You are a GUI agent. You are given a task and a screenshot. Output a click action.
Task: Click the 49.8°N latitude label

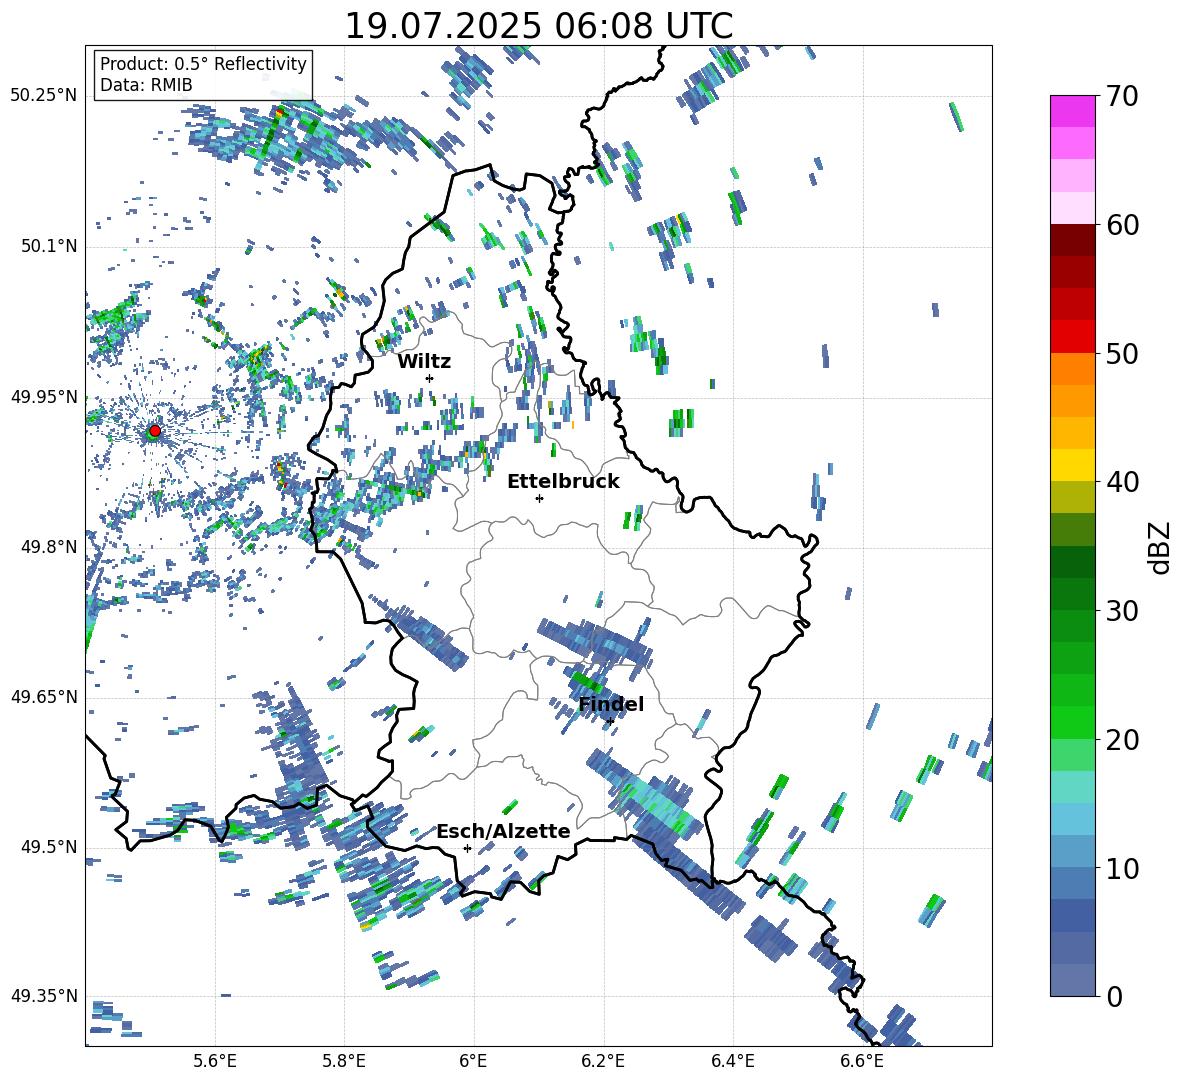click(48, 547)
